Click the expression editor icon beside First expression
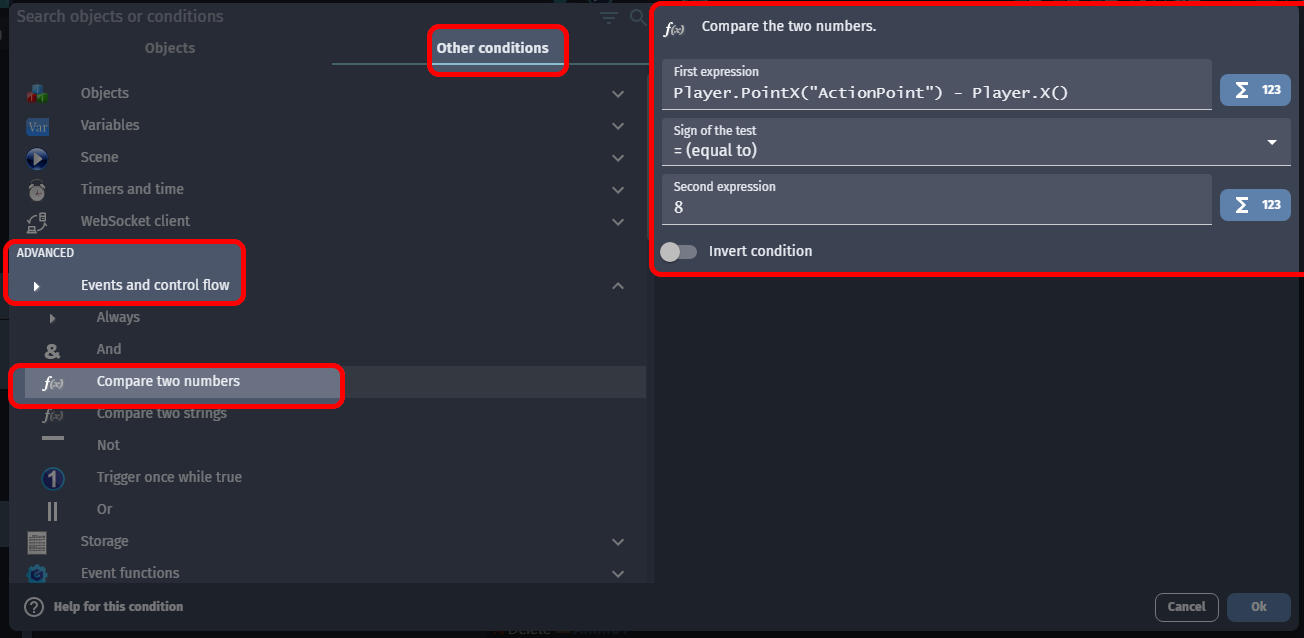 [1255, 90]
